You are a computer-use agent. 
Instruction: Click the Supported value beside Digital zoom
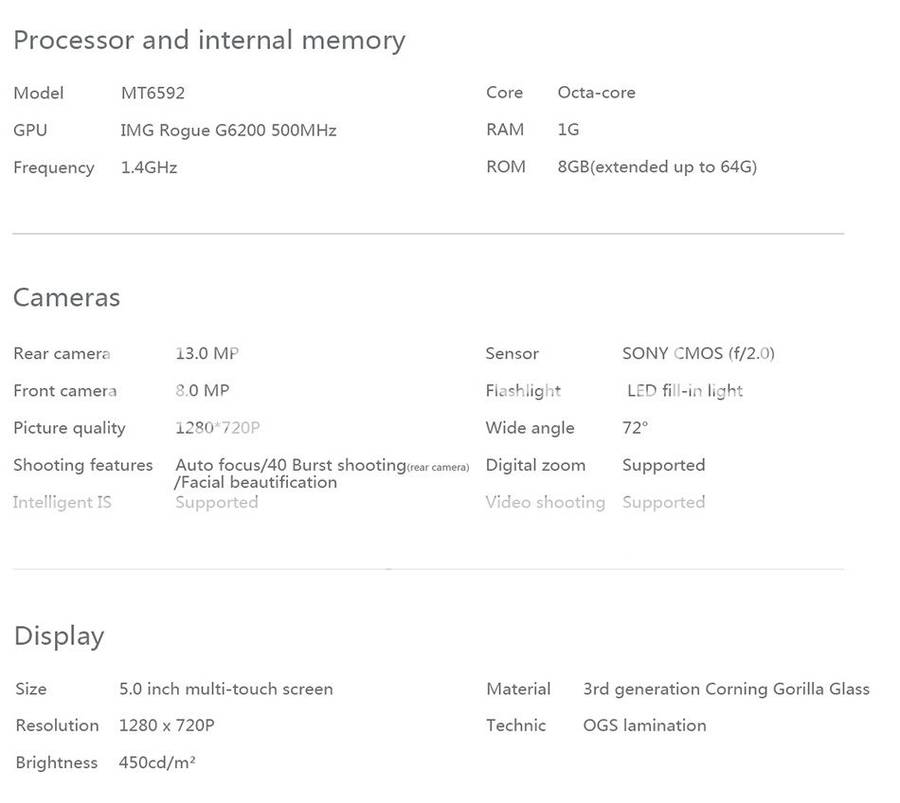(663, 465)
